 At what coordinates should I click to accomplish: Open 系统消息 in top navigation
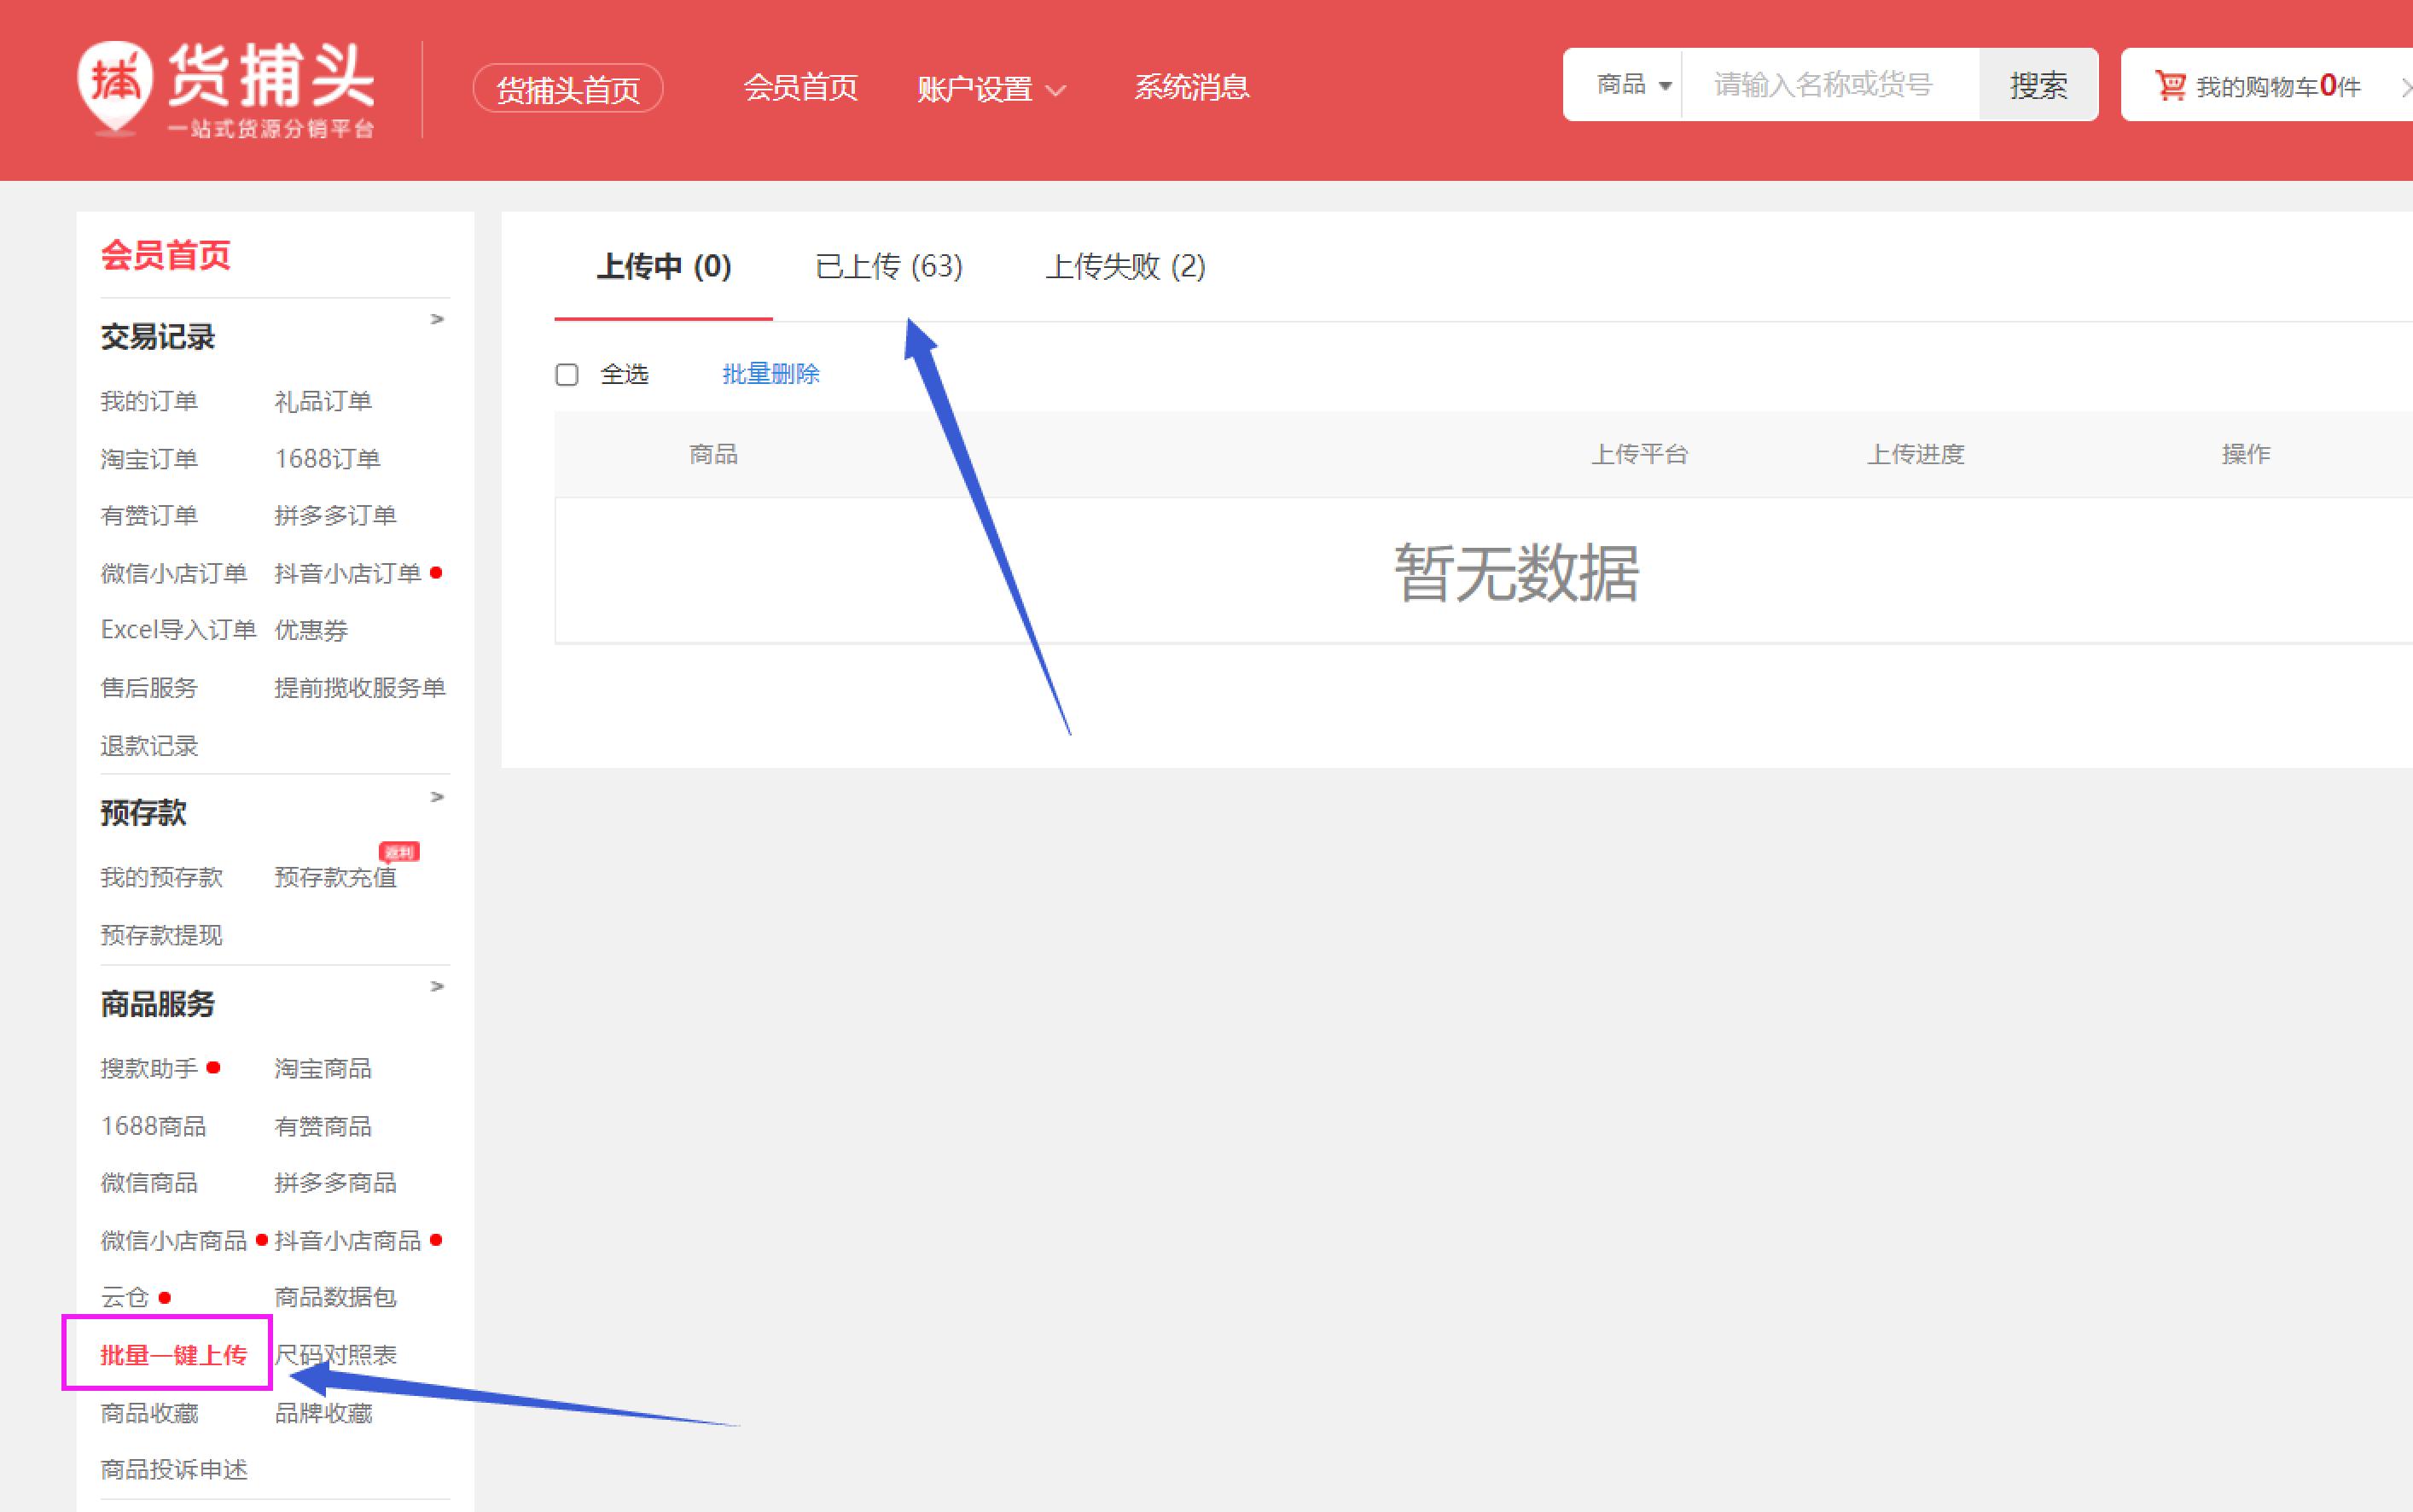point(1191,88)
